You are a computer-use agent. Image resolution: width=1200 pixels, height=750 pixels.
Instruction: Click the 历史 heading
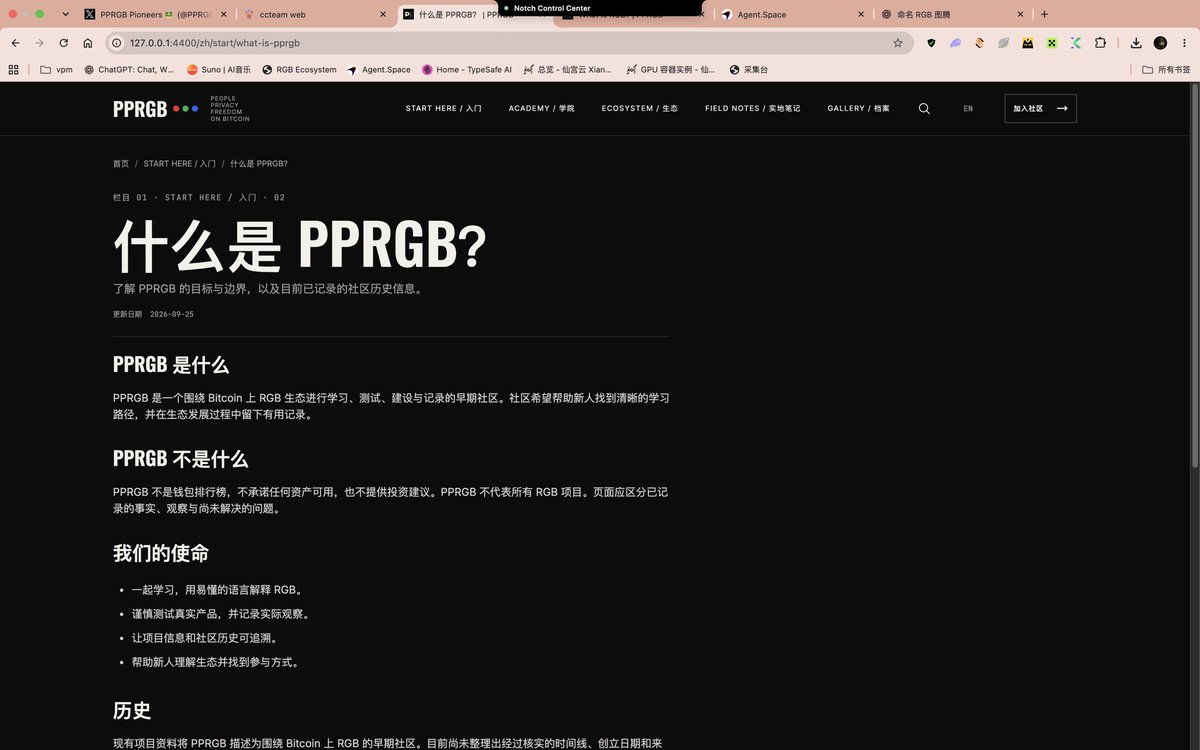132,711
